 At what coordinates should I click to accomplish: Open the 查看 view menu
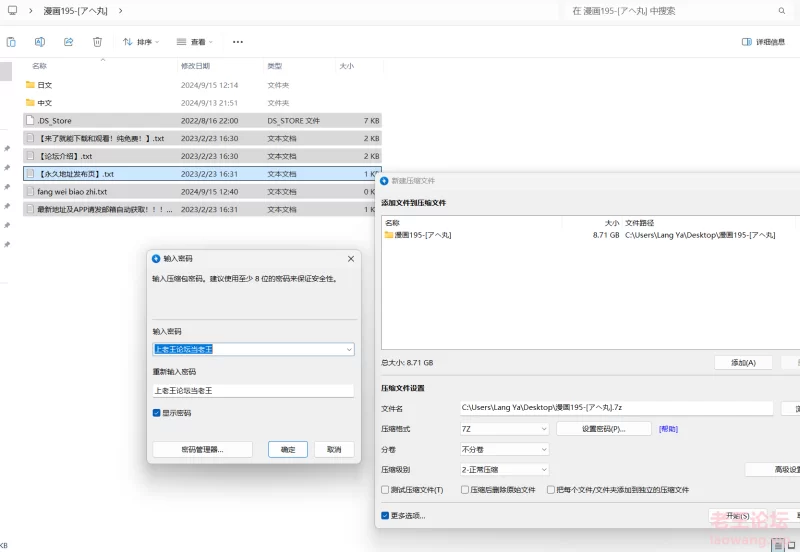[x=195, y=42]
